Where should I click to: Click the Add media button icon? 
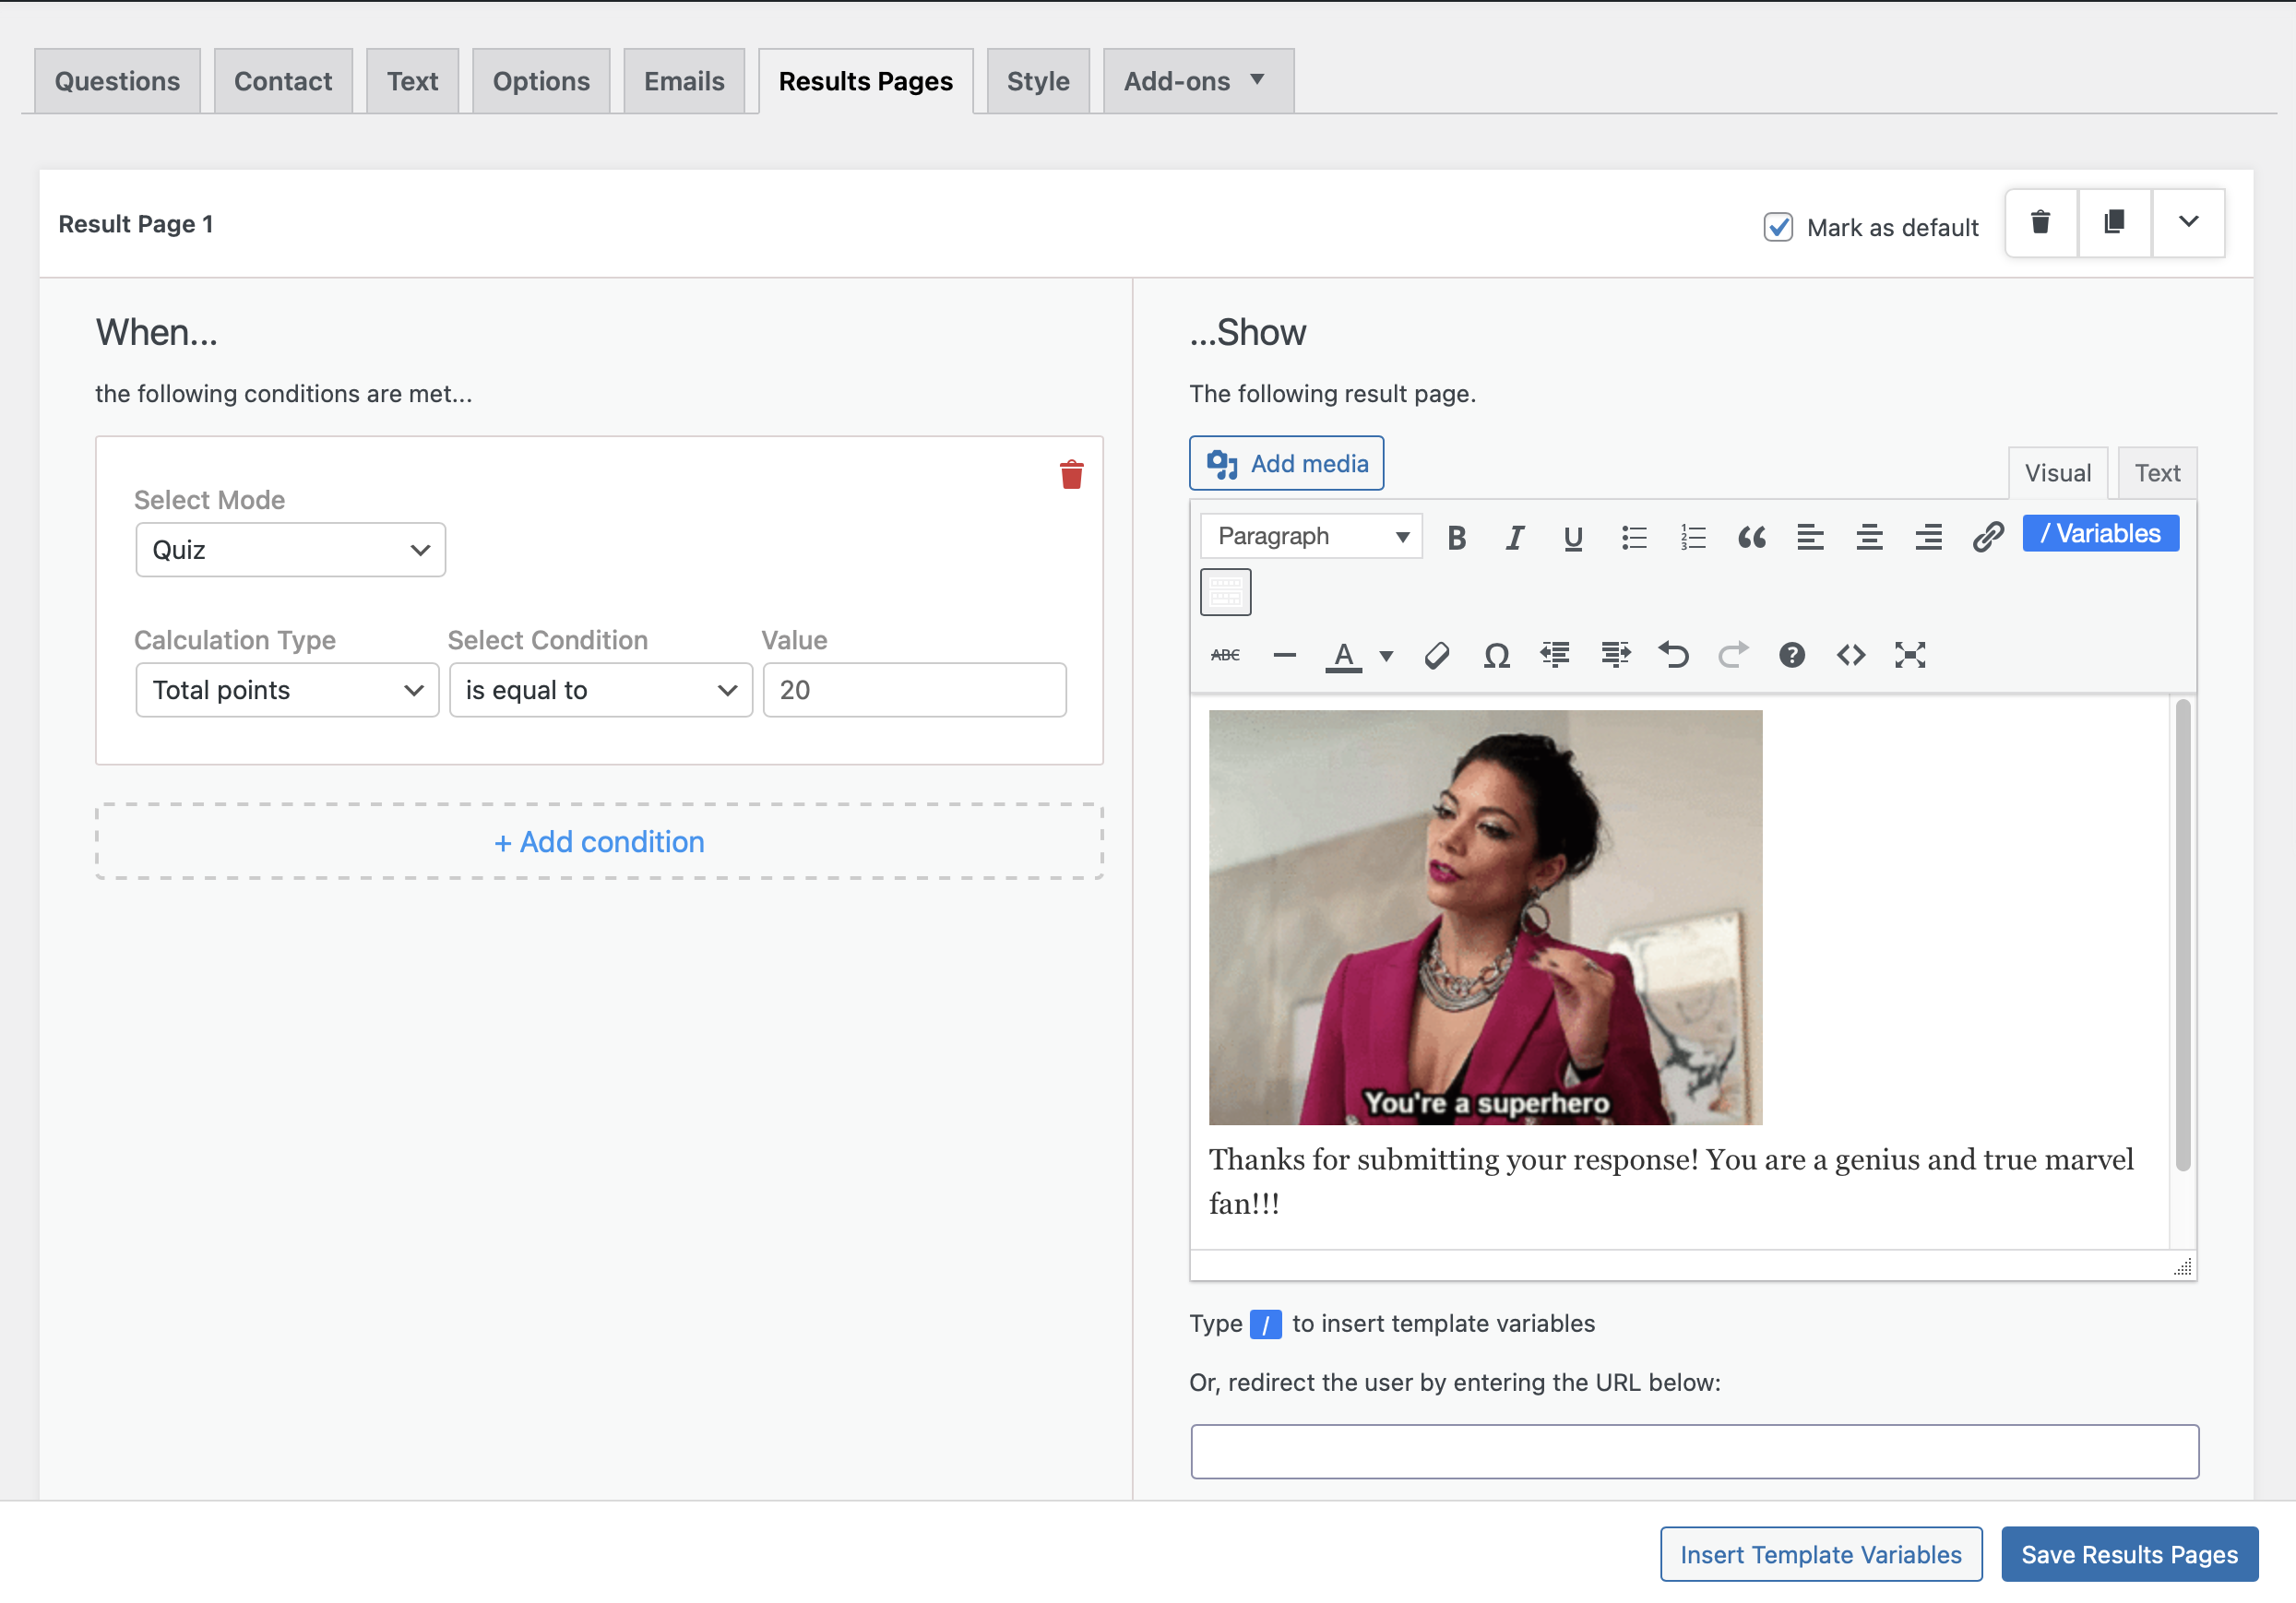[x=1221, y=464]
